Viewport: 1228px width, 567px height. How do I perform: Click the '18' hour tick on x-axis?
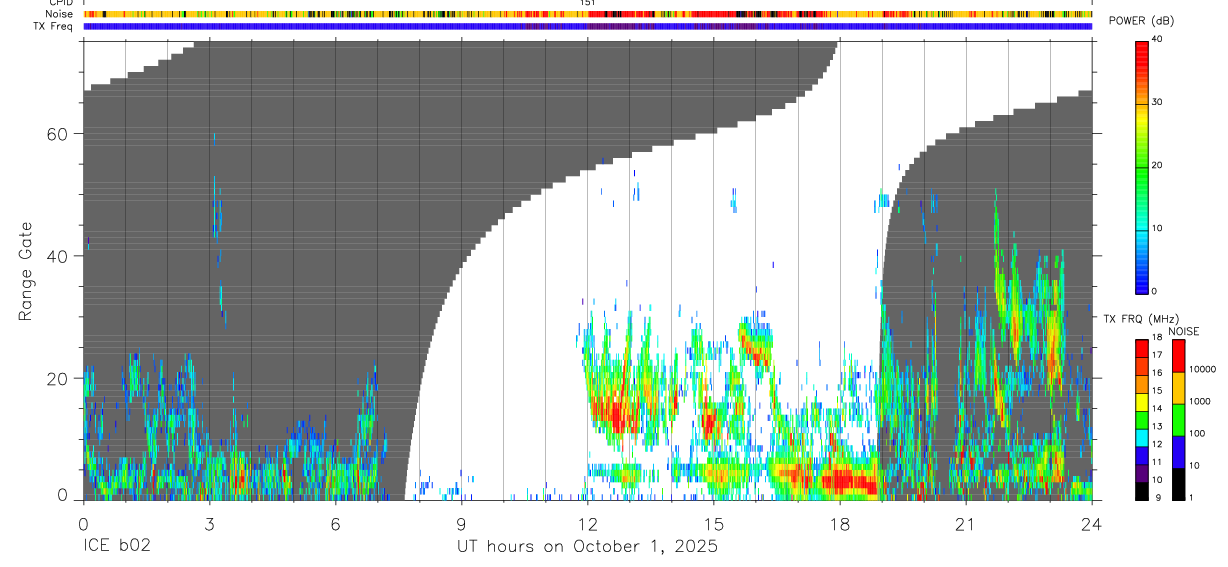[x=840, y=523]
